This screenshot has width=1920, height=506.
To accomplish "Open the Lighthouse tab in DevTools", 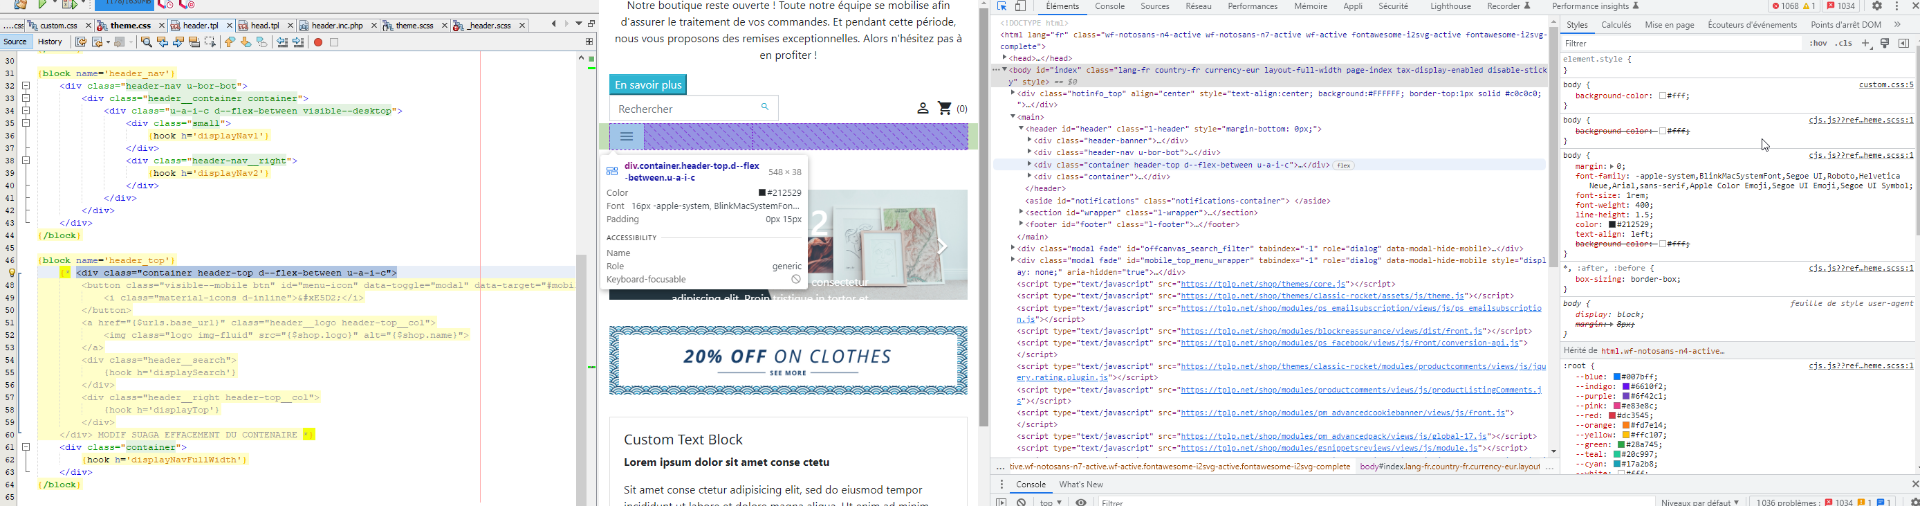I will pyautogui.click(x=1450, y=6).
